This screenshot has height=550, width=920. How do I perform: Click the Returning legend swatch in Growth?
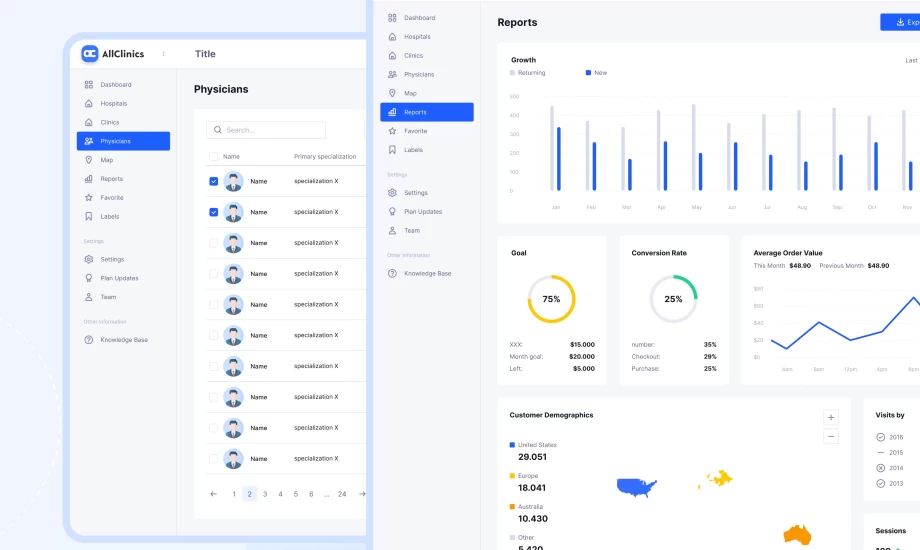point(512,73)
